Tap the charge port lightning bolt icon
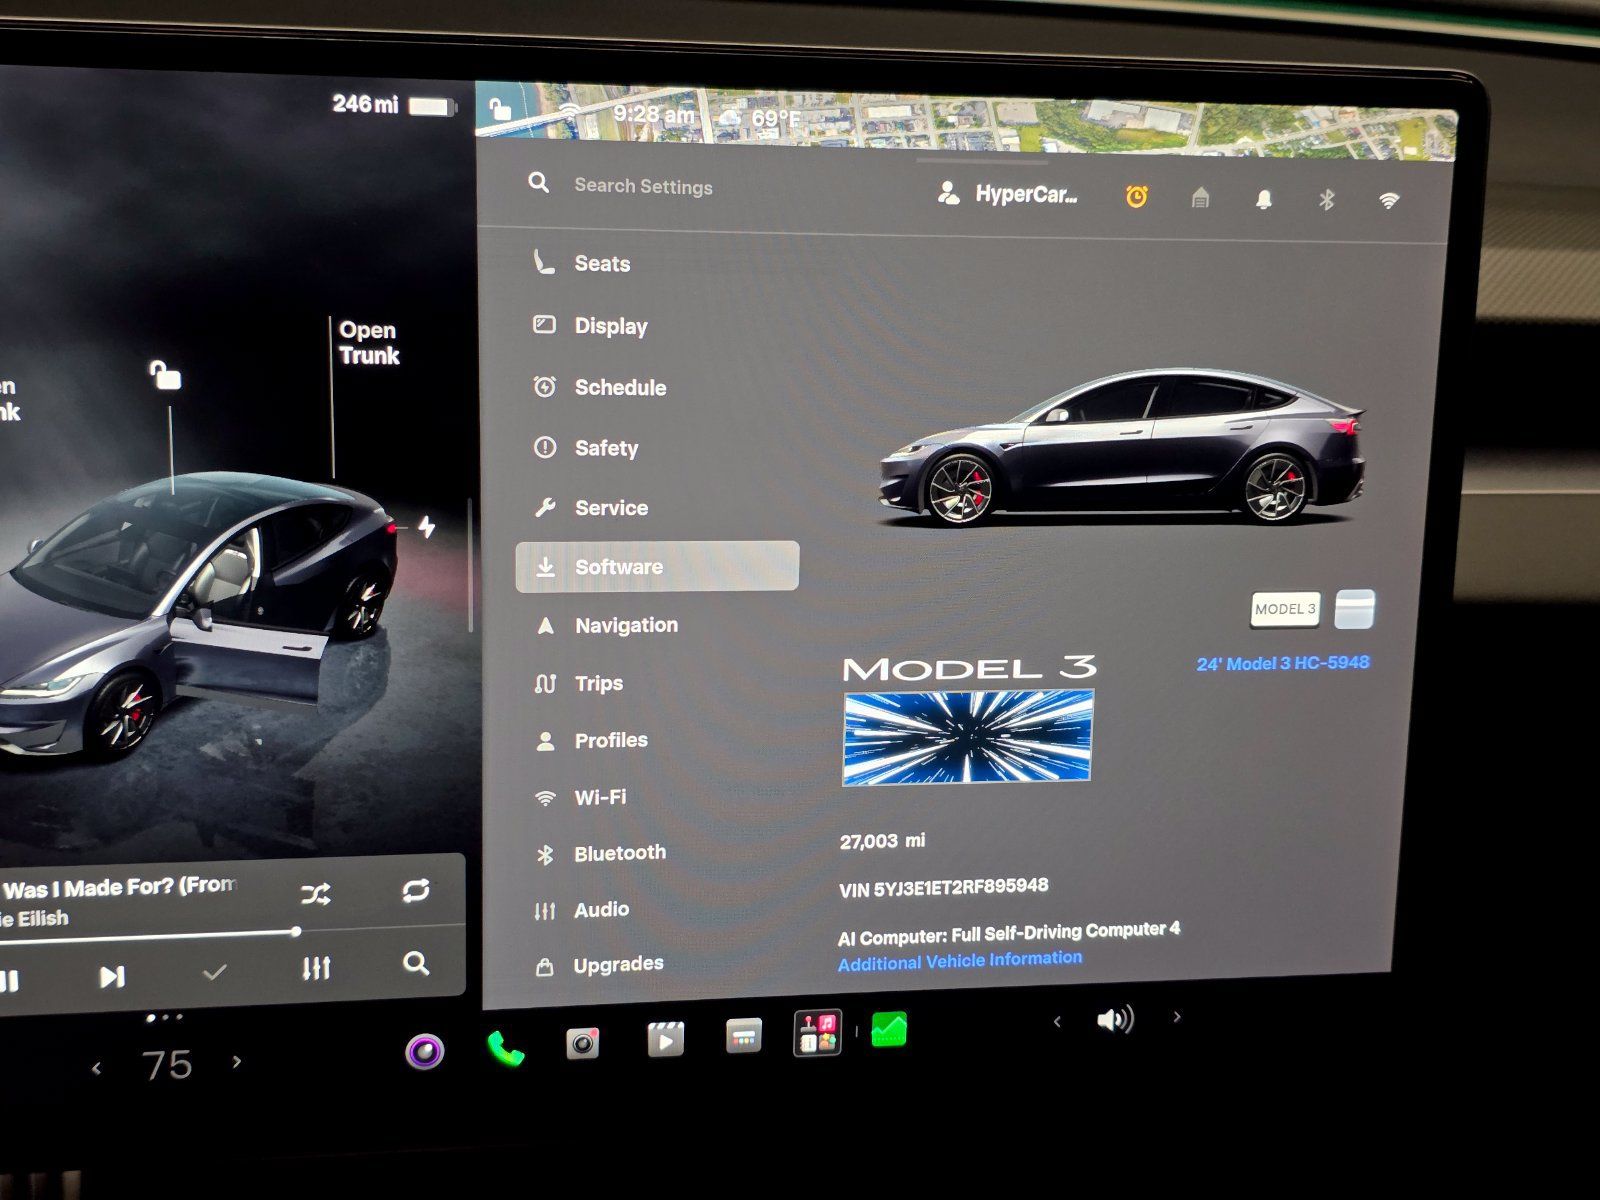 427,526
